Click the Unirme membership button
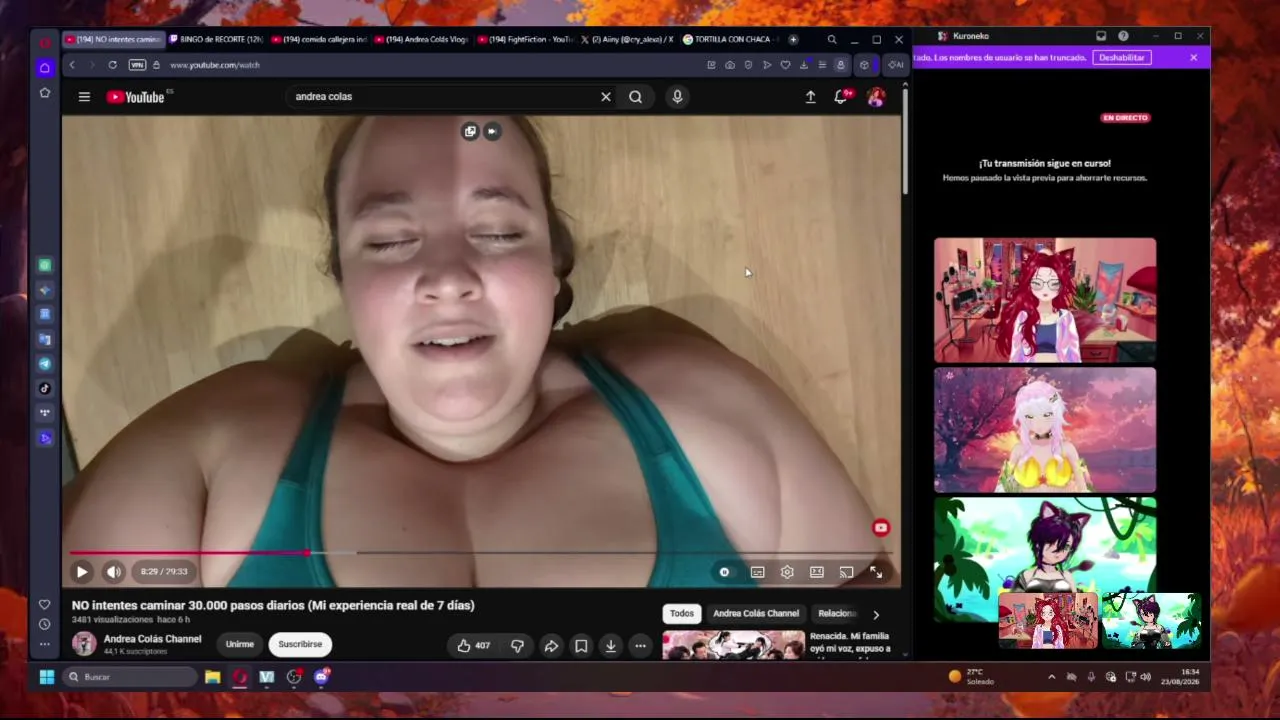Screen dimensions: 1280x720 pos(240,645)
